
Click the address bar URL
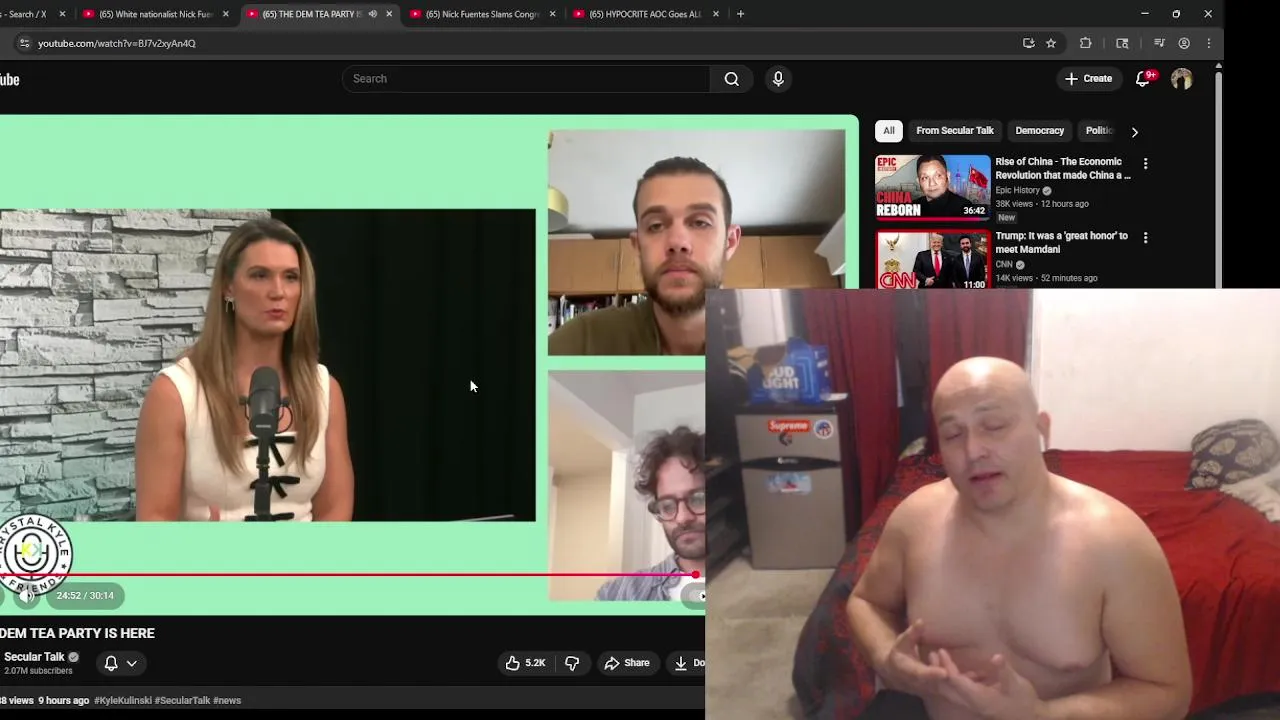pos(117,44)
